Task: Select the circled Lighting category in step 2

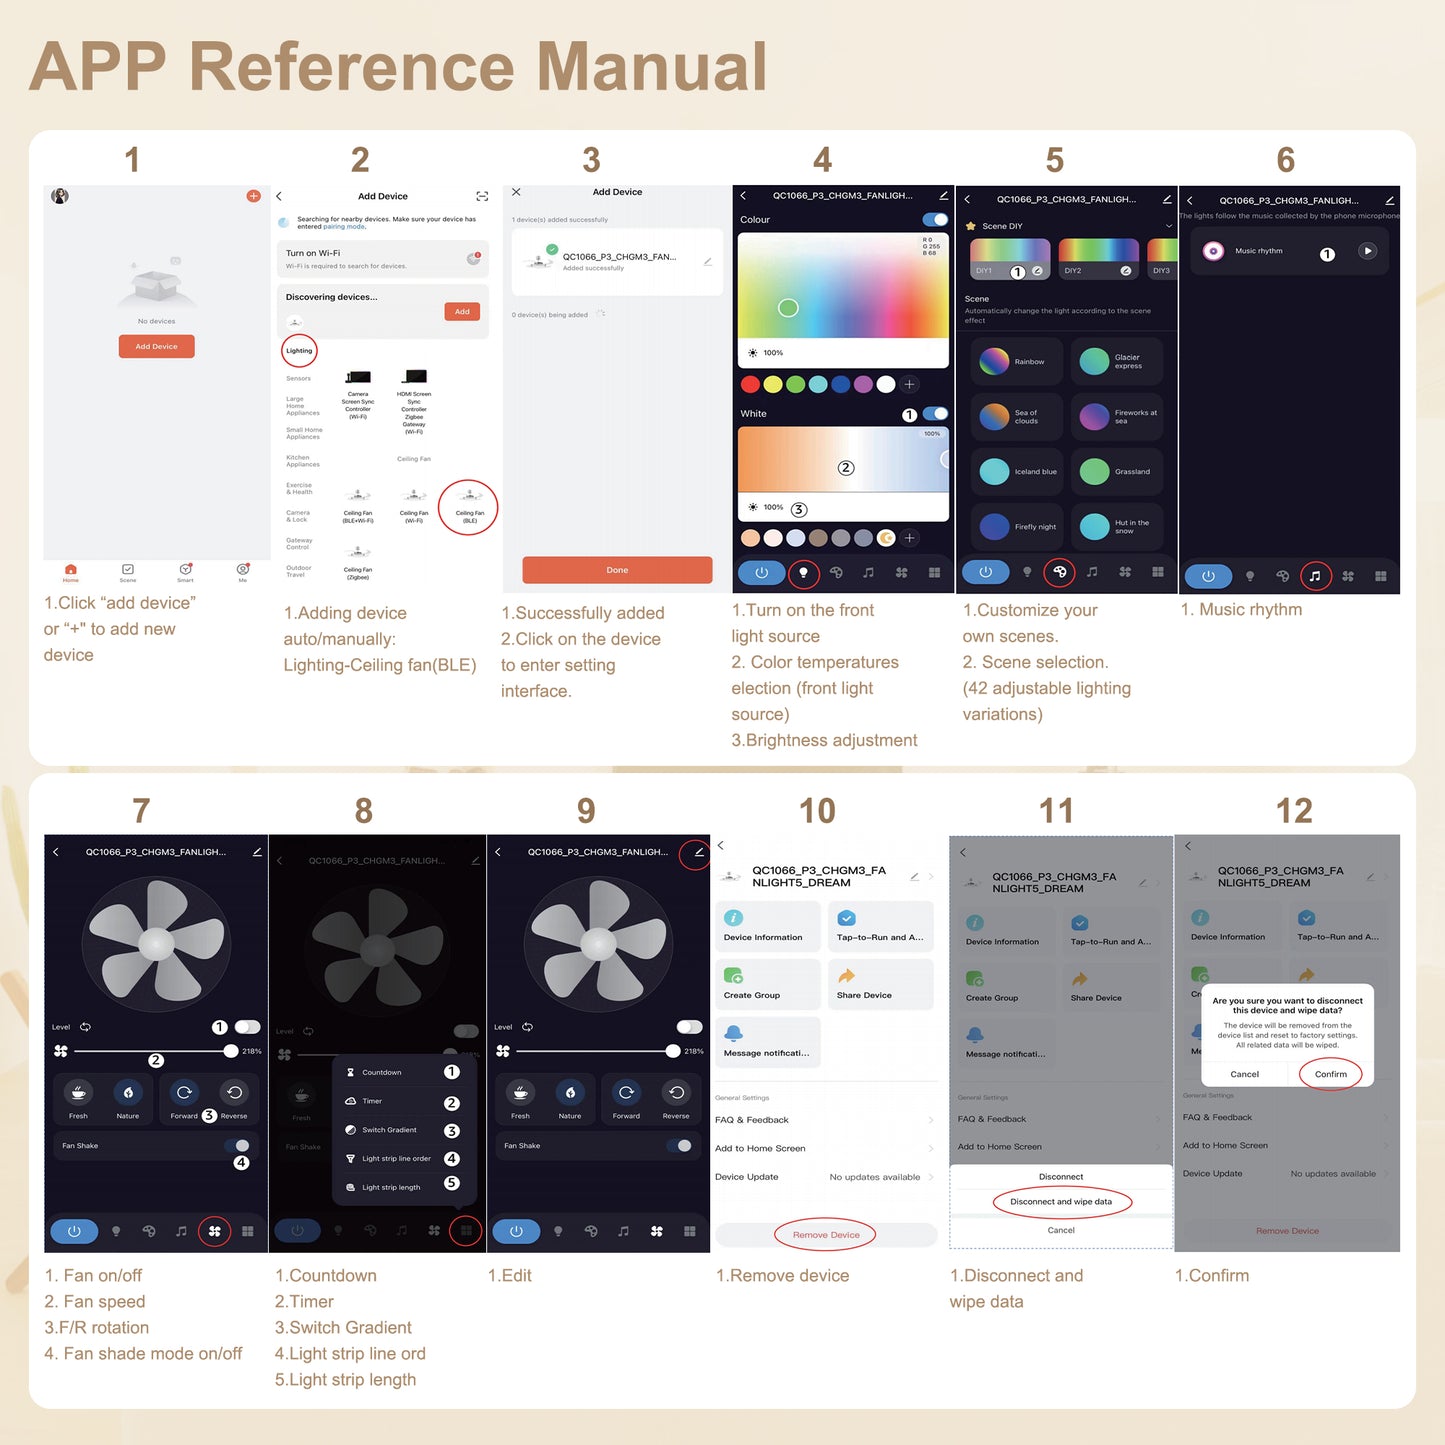Action: [x=299, y=350]
